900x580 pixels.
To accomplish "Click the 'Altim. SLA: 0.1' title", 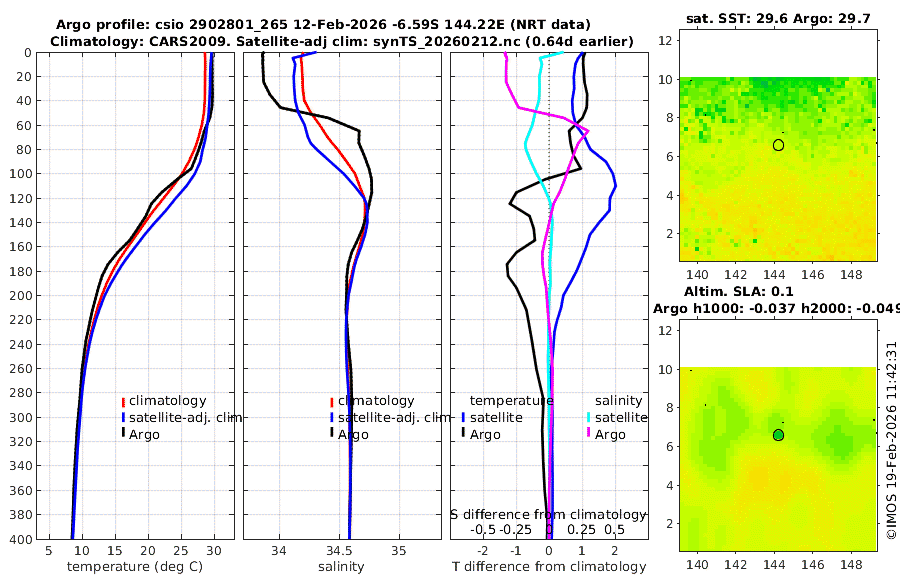I will click(x=738, y=292).
